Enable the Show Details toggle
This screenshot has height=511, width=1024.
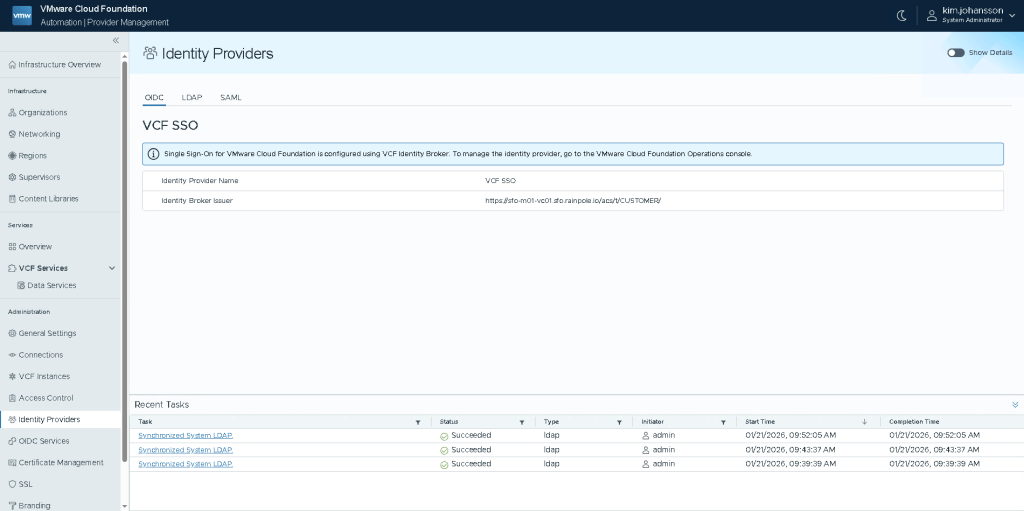[x=956, y=52]
